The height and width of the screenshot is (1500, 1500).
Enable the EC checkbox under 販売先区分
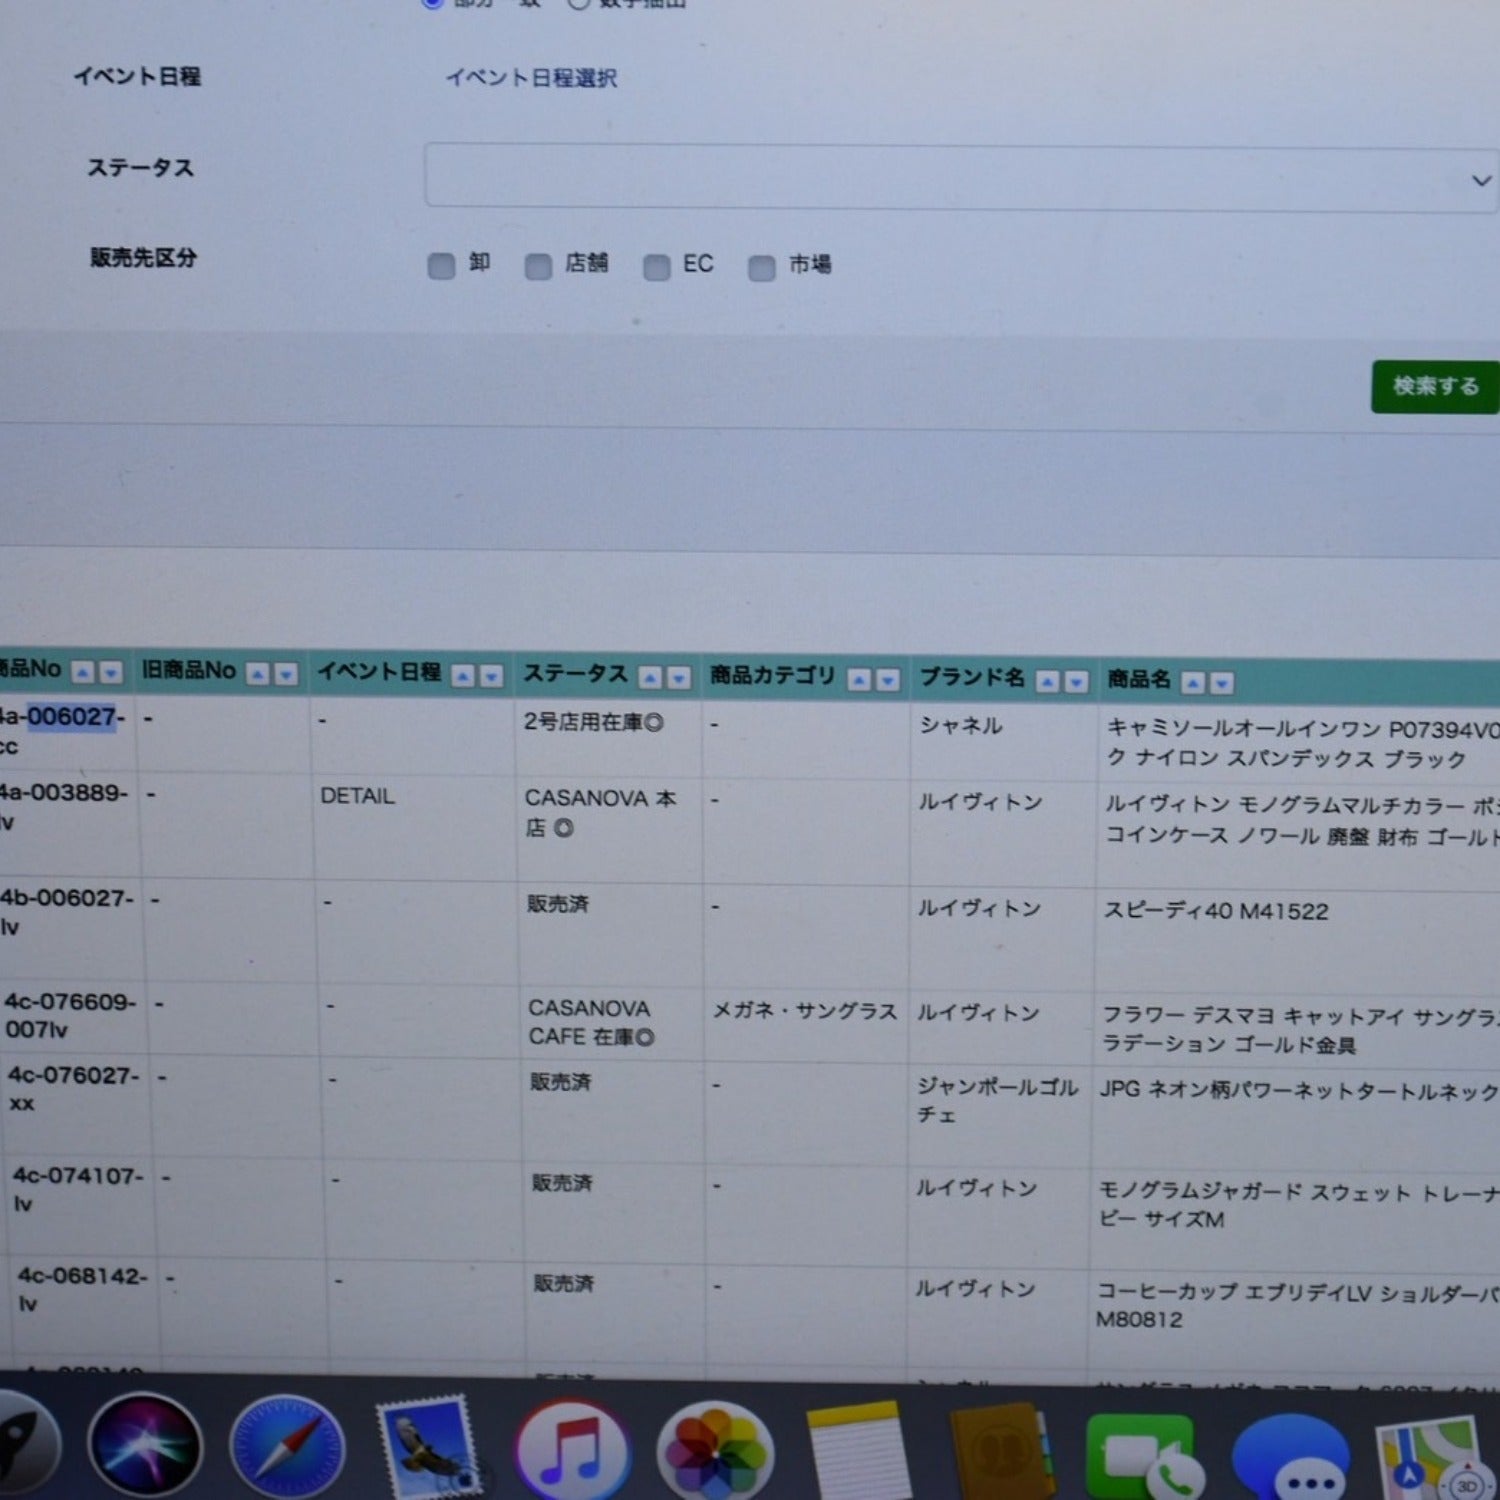[x=657, y=268]
